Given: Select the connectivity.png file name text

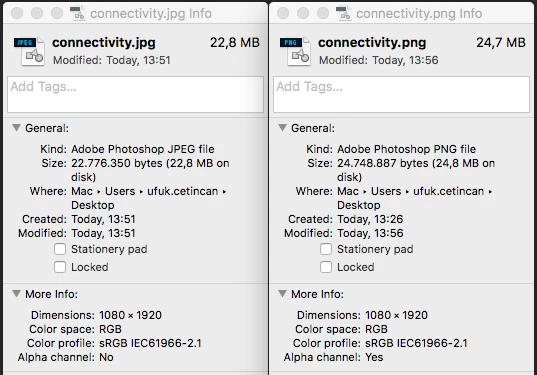Looking at the screenshot, I should (372, 43).
